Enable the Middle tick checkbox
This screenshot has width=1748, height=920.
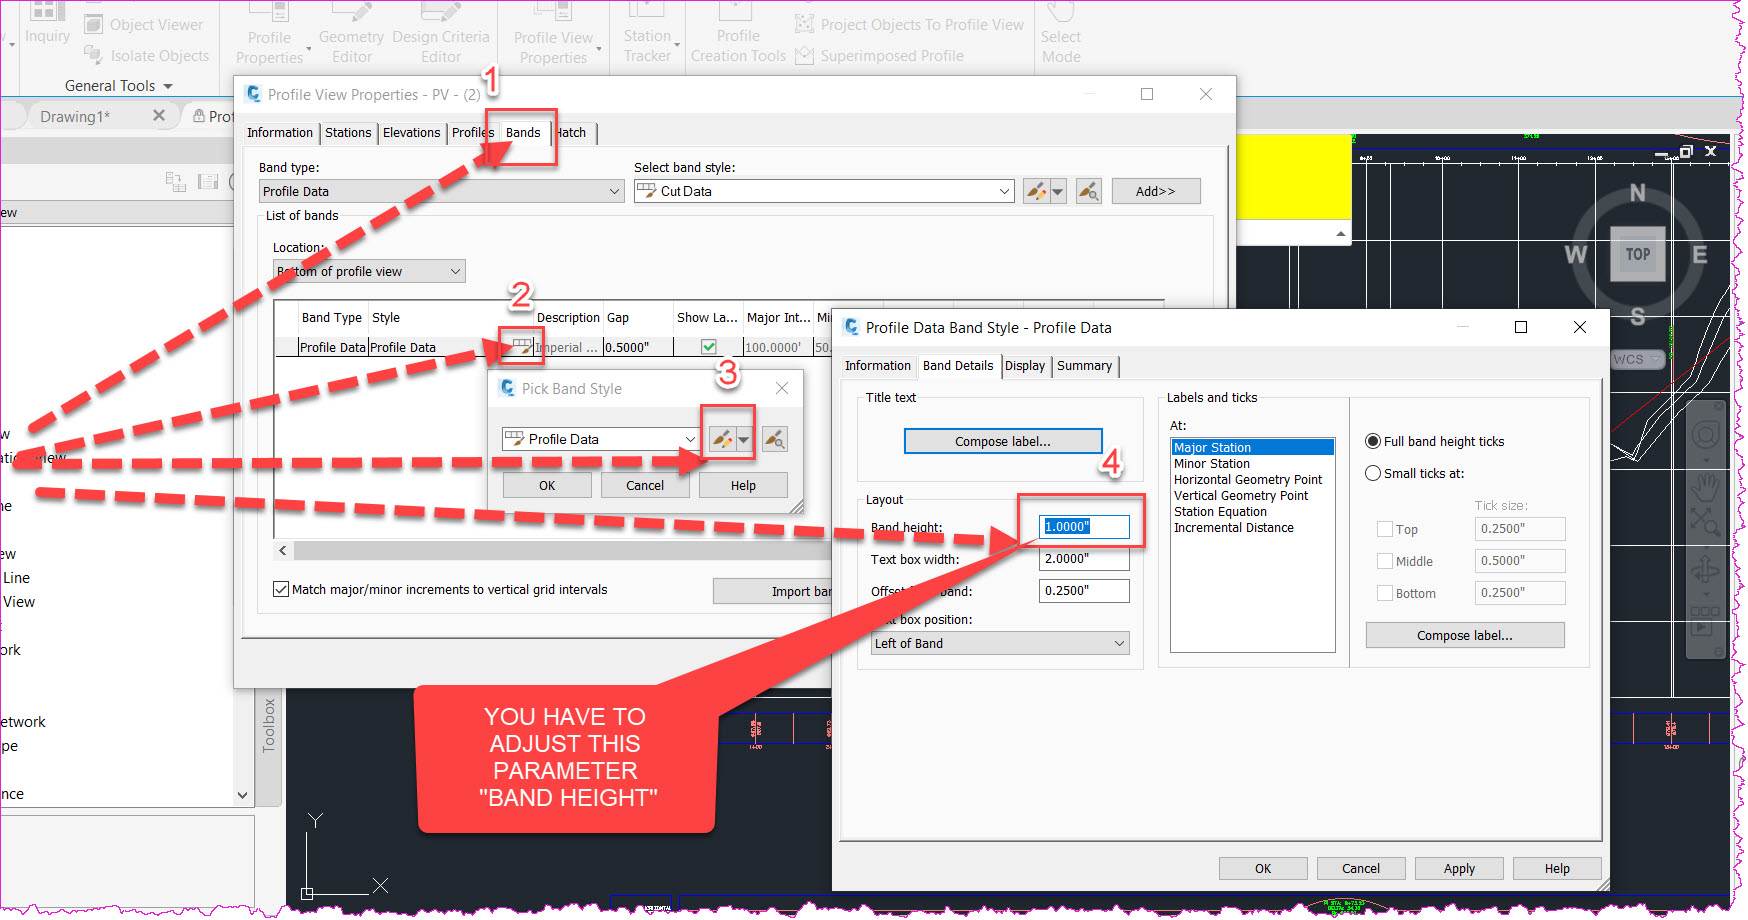pos(1385,561)
